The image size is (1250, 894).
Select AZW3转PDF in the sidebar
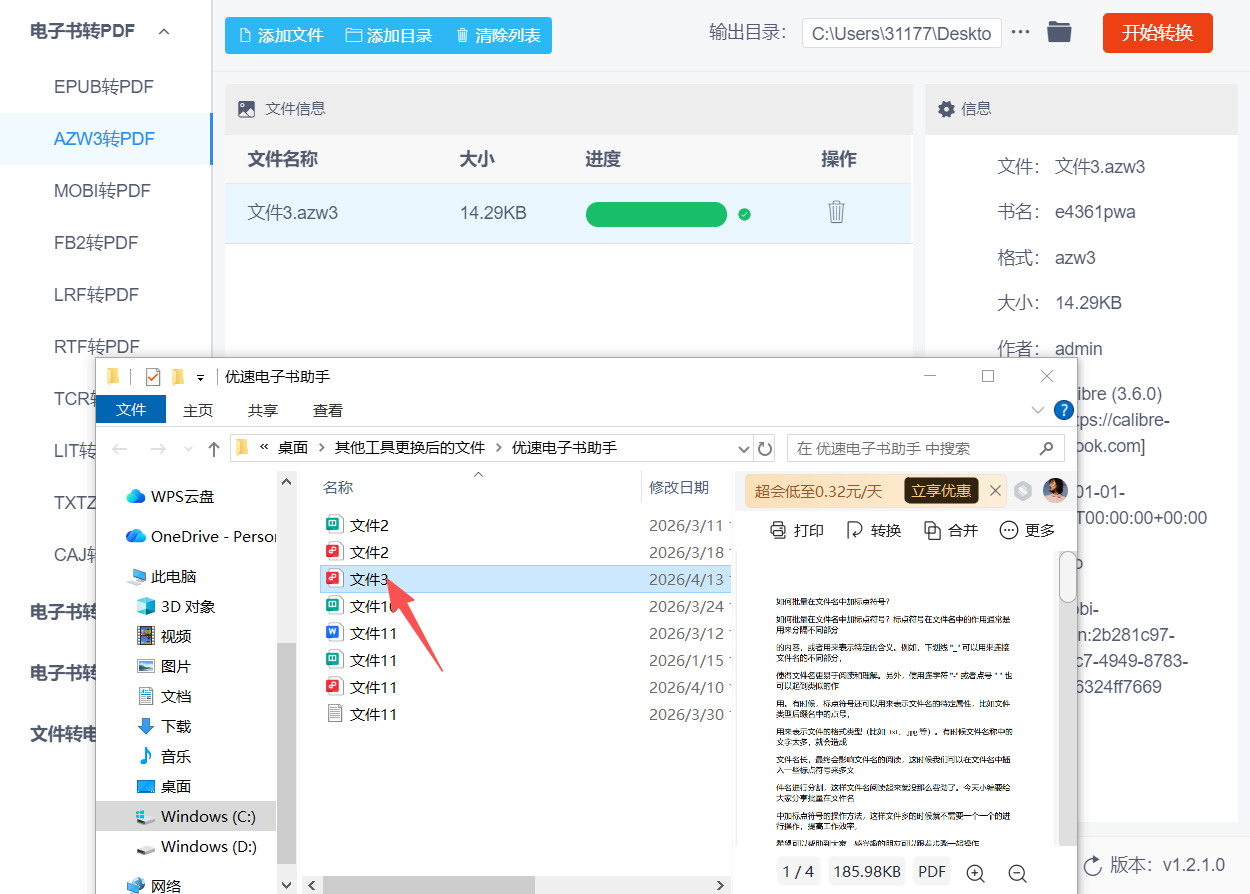104,139
